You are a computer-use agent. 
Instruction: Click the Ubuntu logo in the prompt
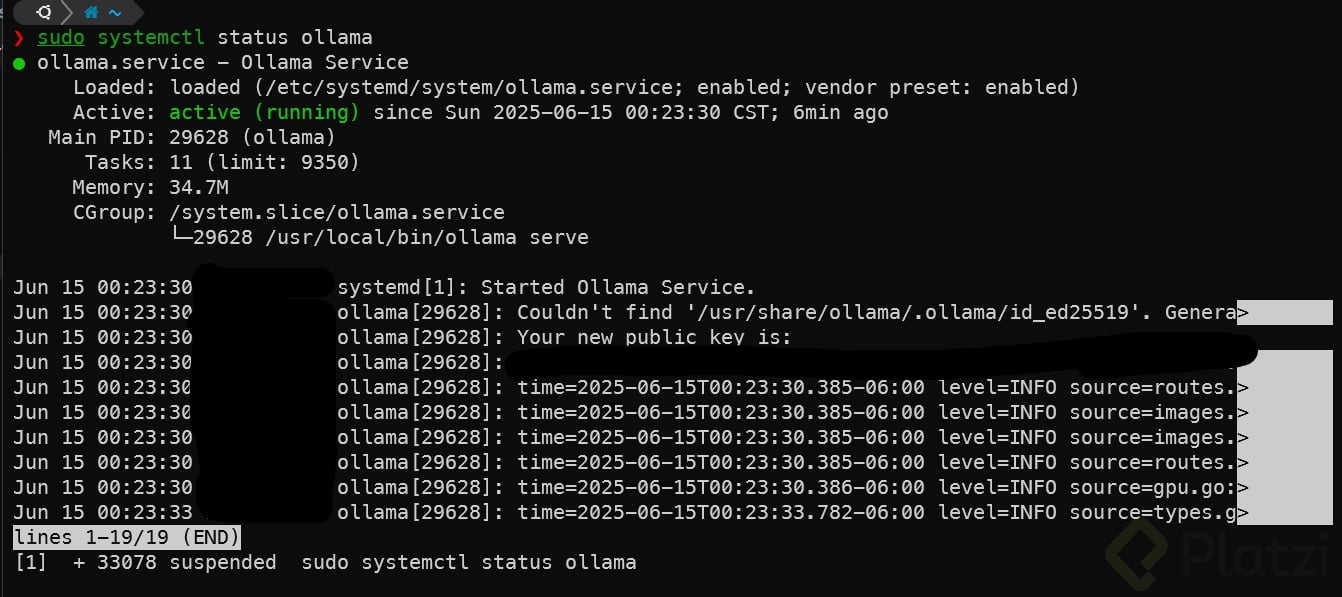[44, 13]
